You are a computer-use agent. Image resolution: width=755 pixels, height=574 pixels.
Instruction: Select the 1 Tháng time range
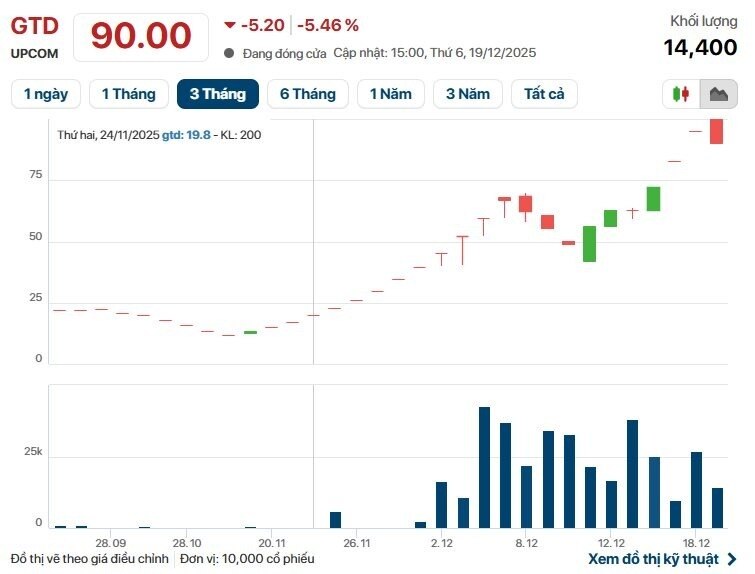128,94
